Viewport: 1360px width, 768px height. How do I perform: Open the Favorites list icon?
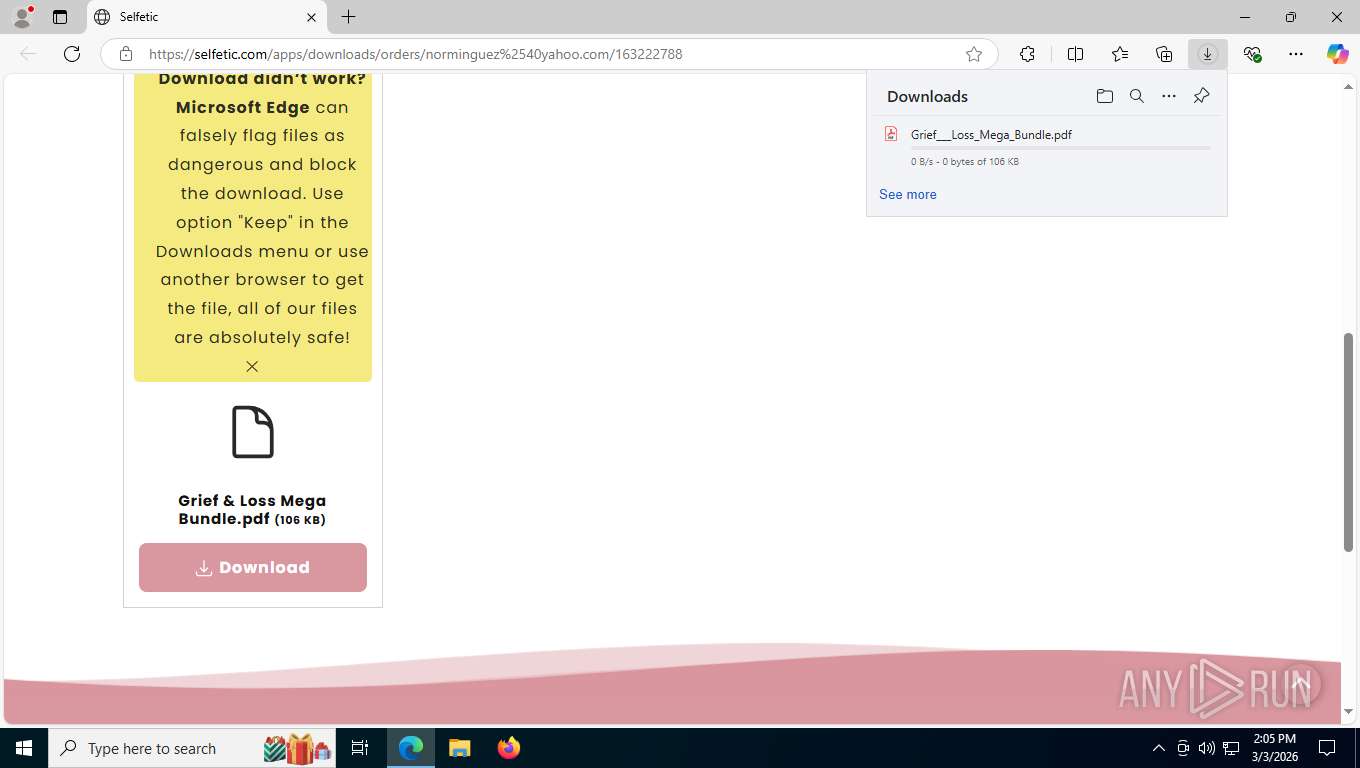tap(1119, 54)
